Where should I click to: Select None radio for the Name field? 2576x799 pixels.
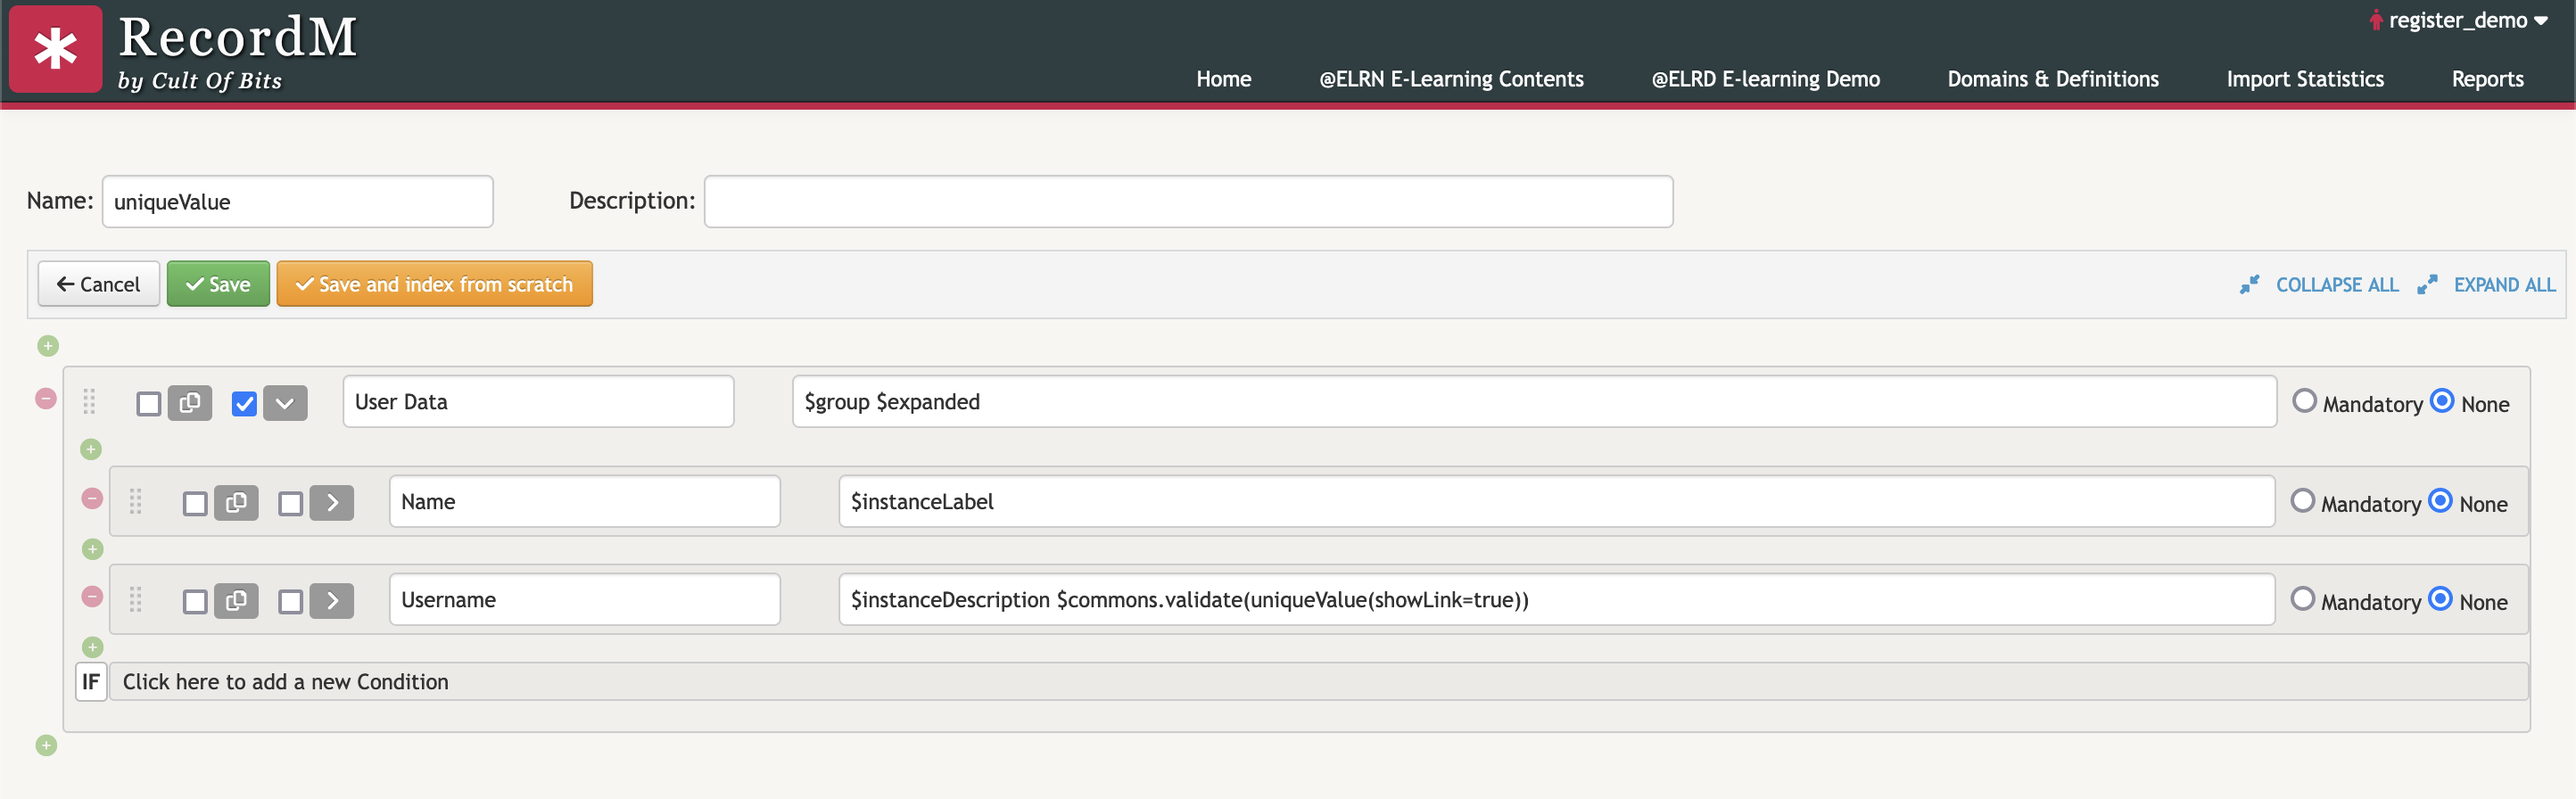2440,501
